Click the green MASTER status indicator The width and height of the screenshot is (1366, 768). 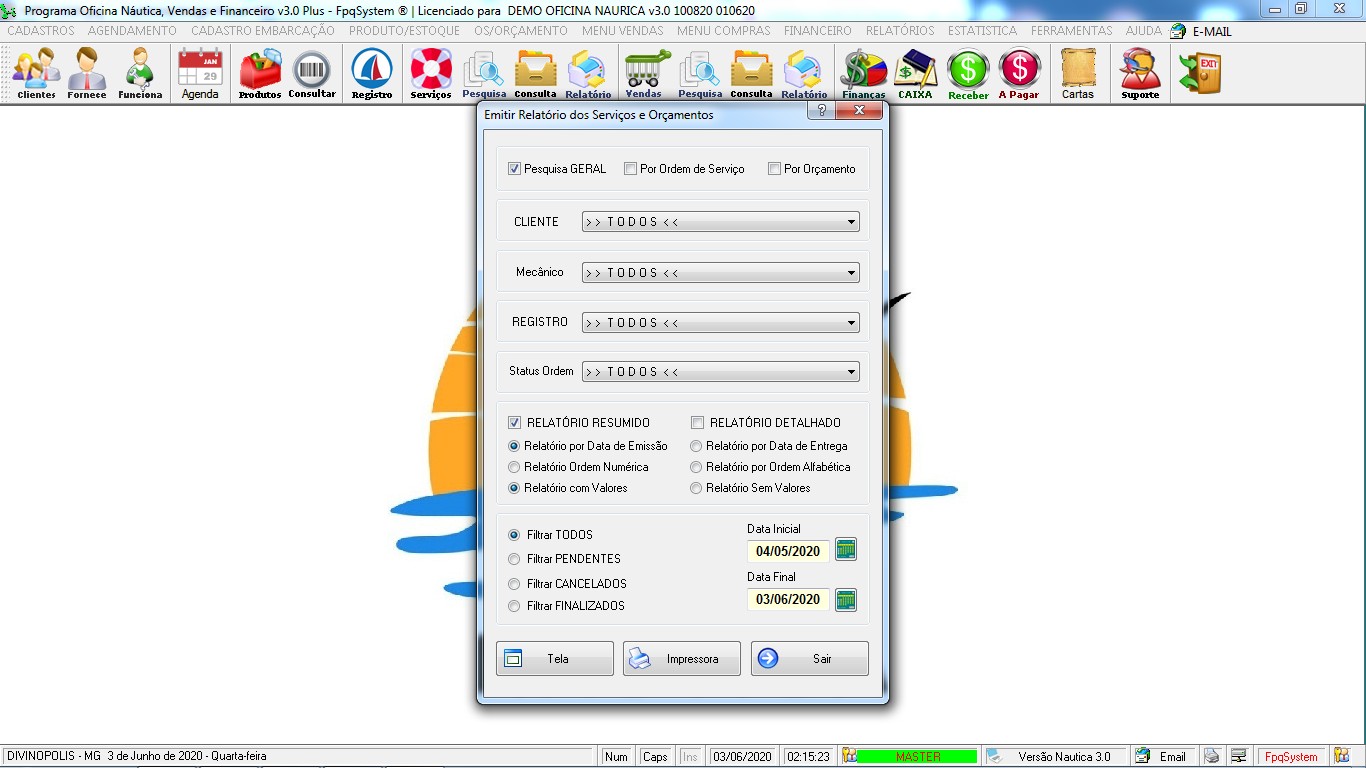(918, 757)
